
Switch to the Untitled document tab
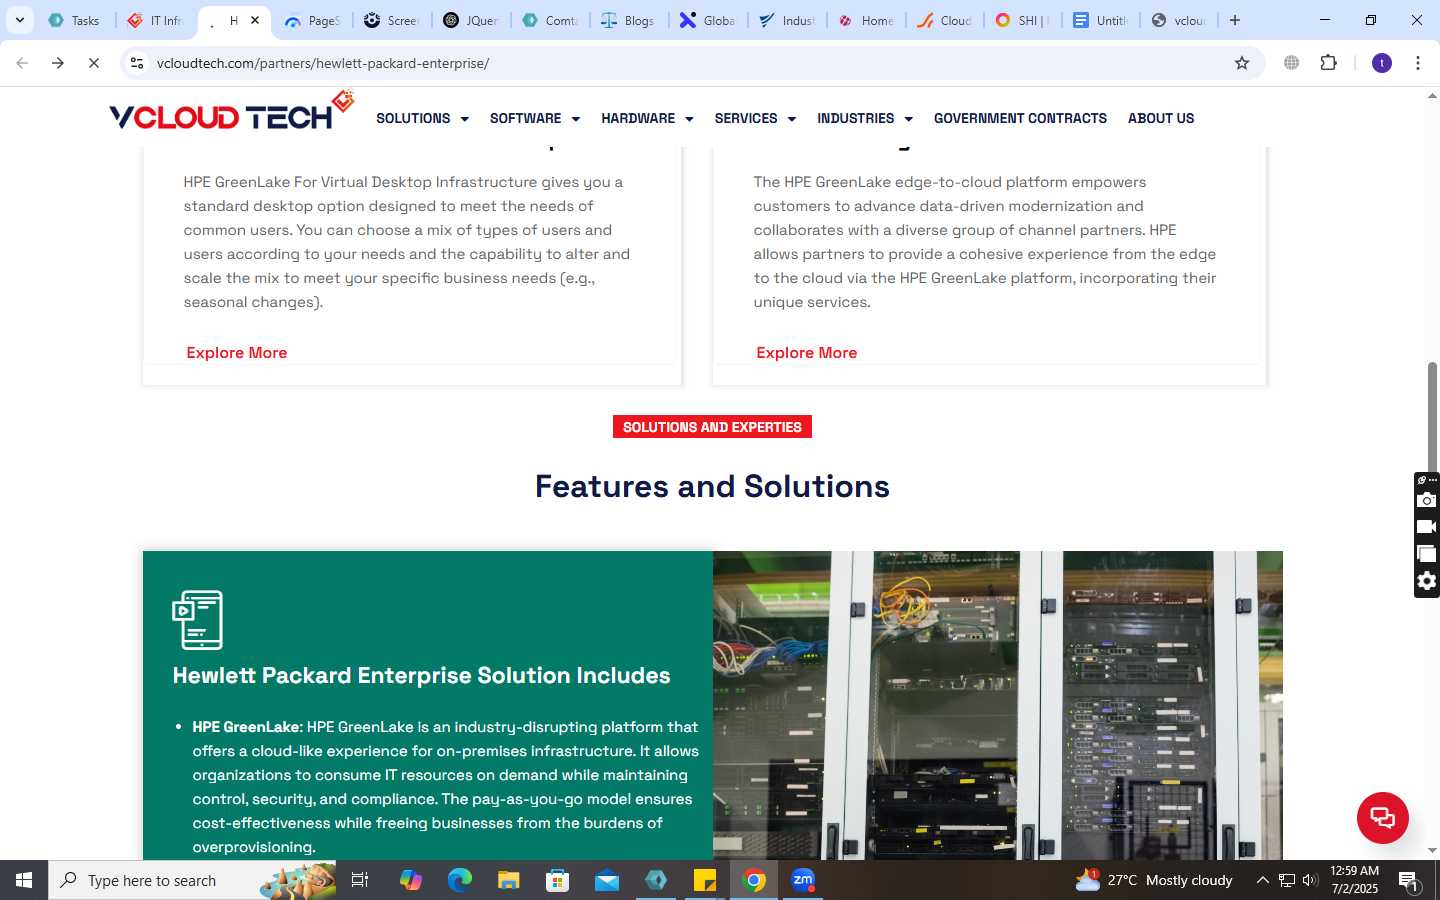1101,20
